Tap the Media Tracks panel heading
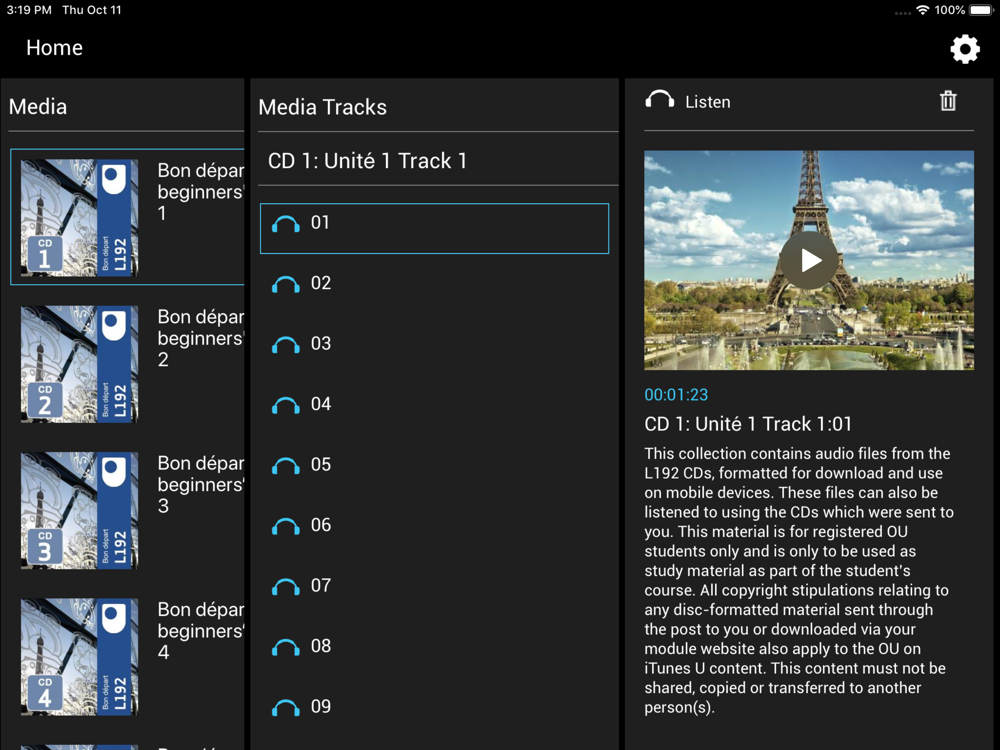 (x=323, y=107)
